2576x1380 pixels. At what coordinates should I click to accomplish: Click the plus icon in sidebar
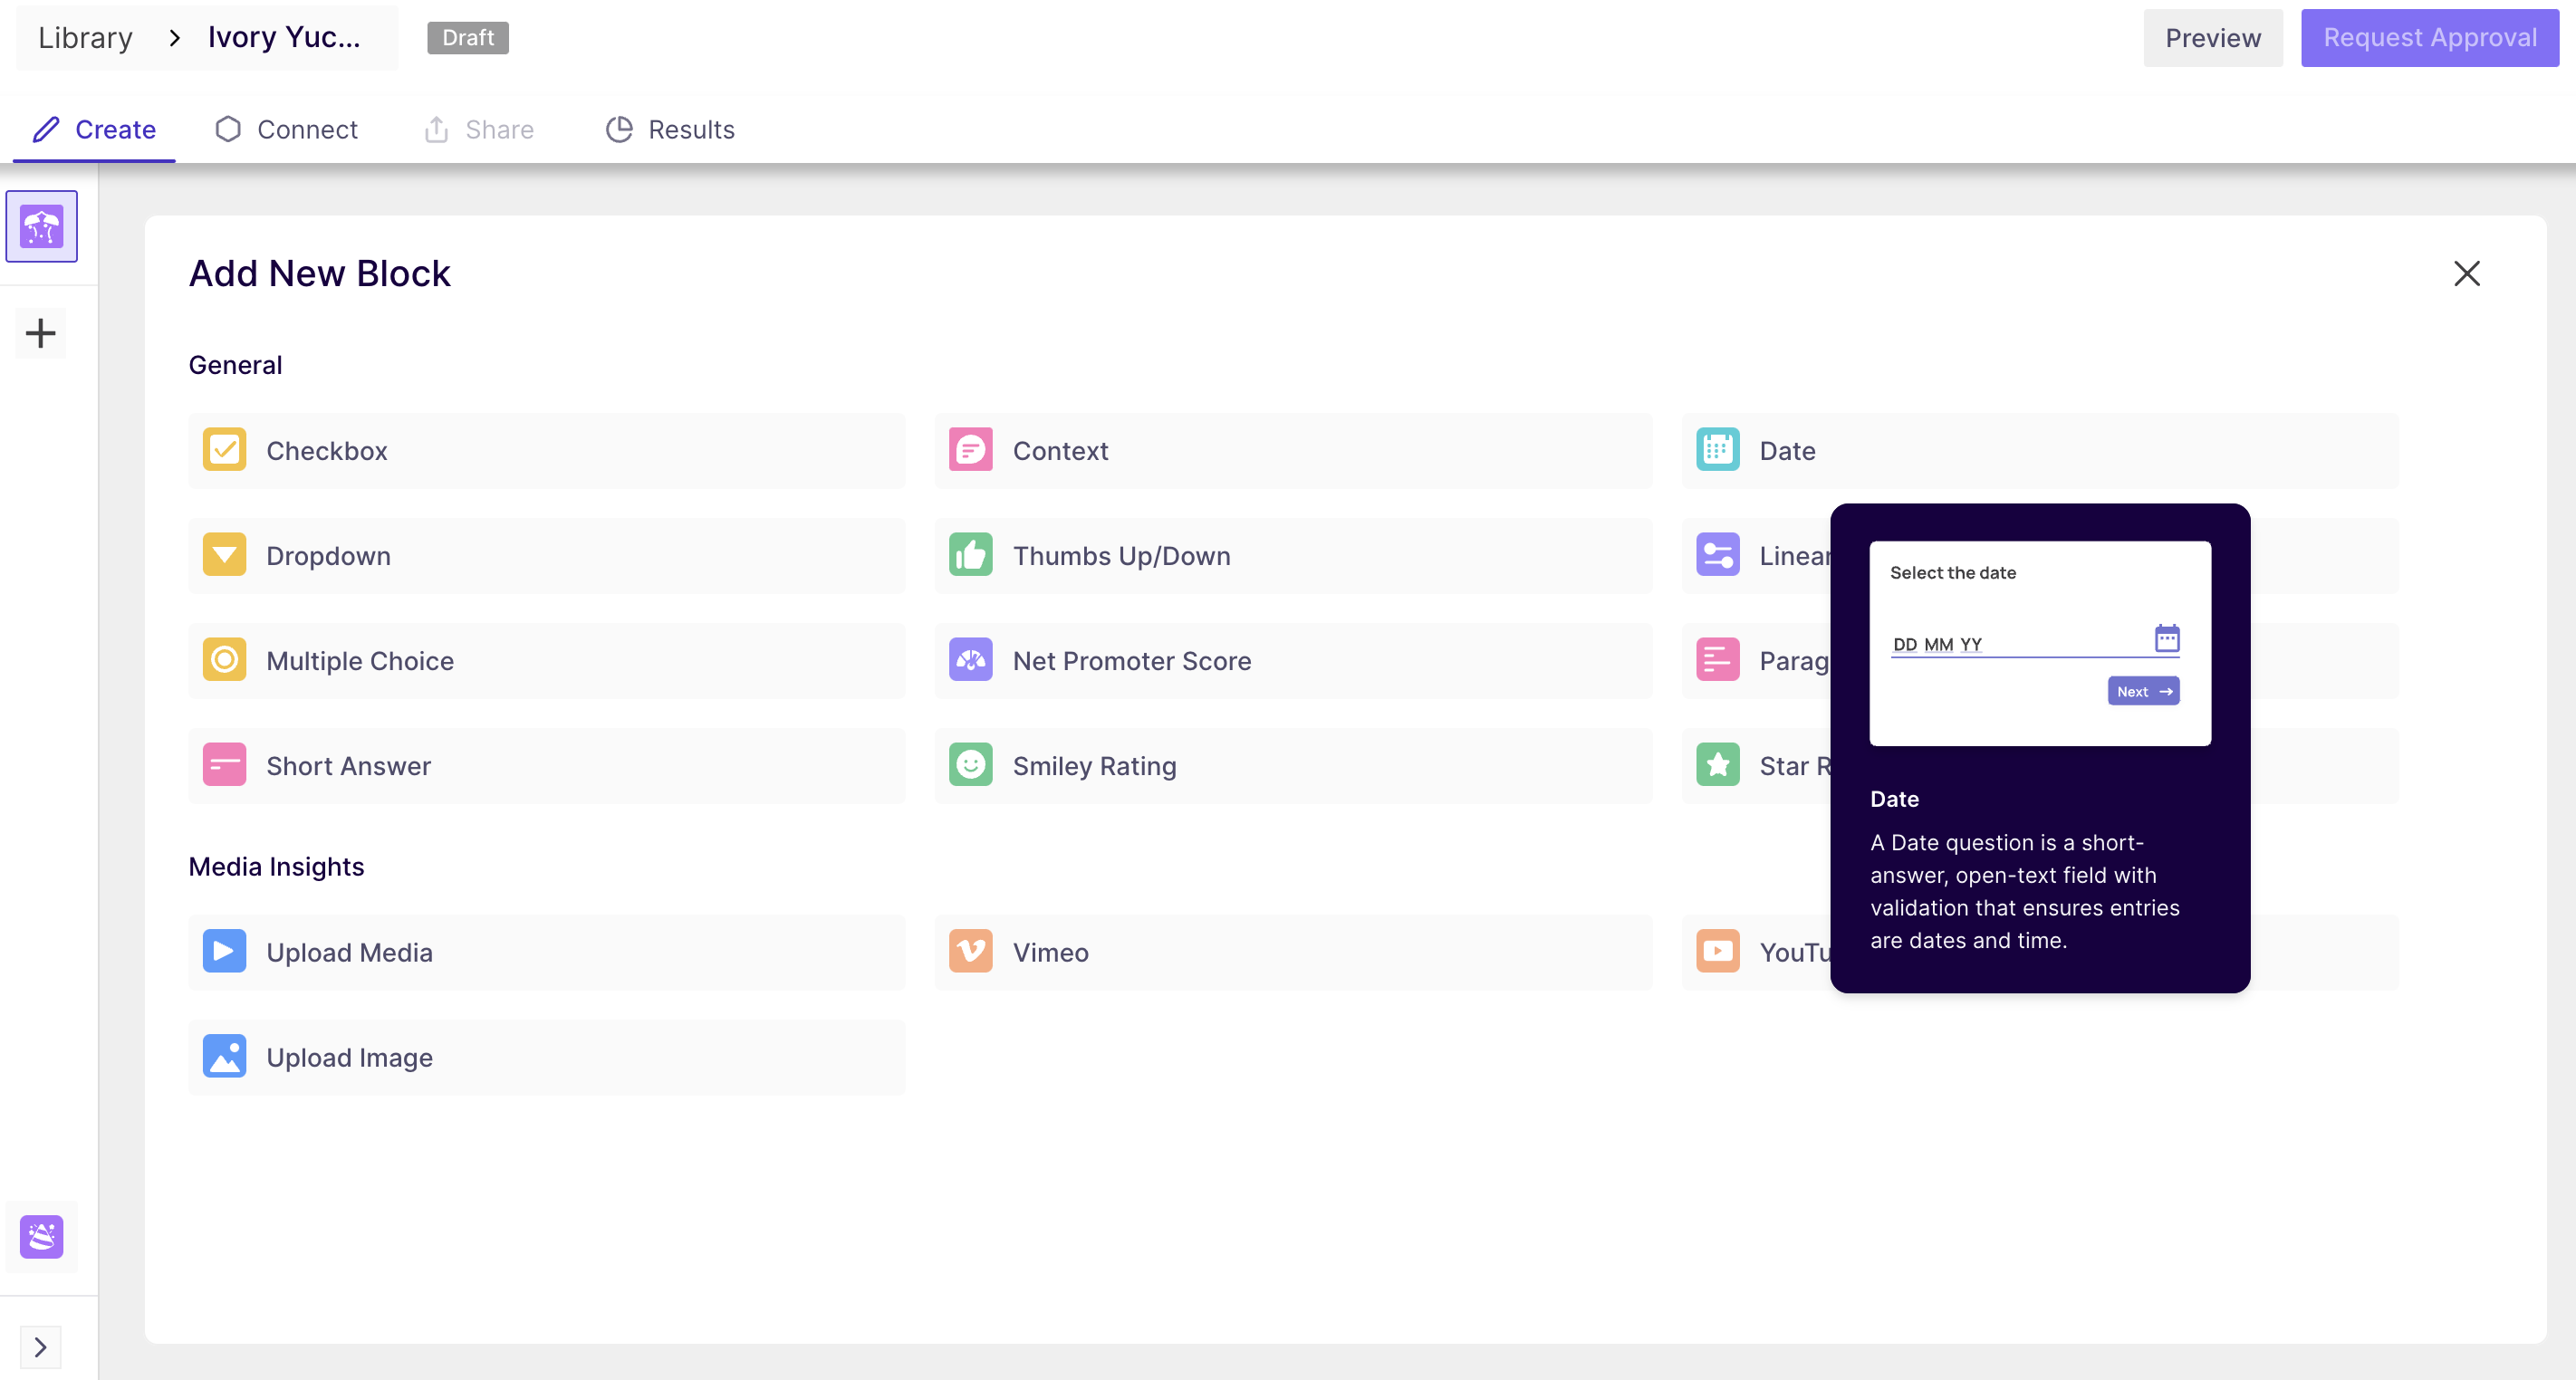pyautogui.click(x=41, y=333)
